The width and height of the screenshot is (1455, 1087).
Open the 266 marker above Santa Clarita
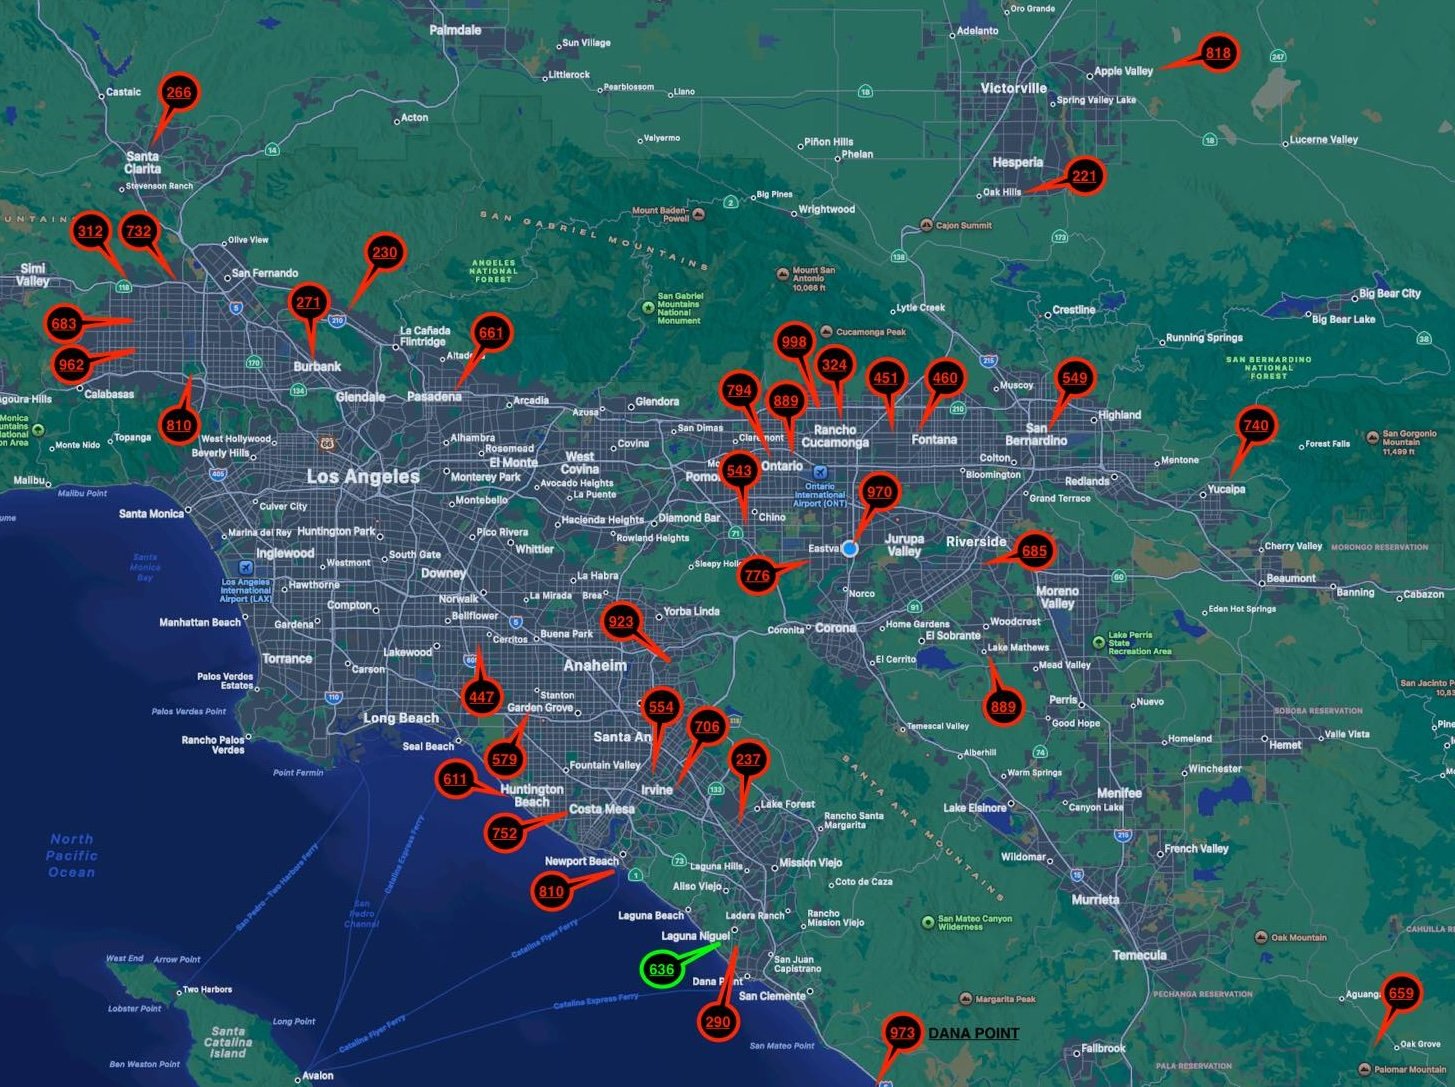(x=178, y=93)
